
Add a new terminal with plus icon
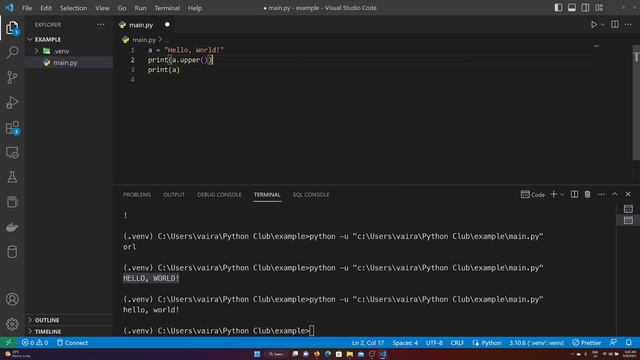[x=554, y=195]
